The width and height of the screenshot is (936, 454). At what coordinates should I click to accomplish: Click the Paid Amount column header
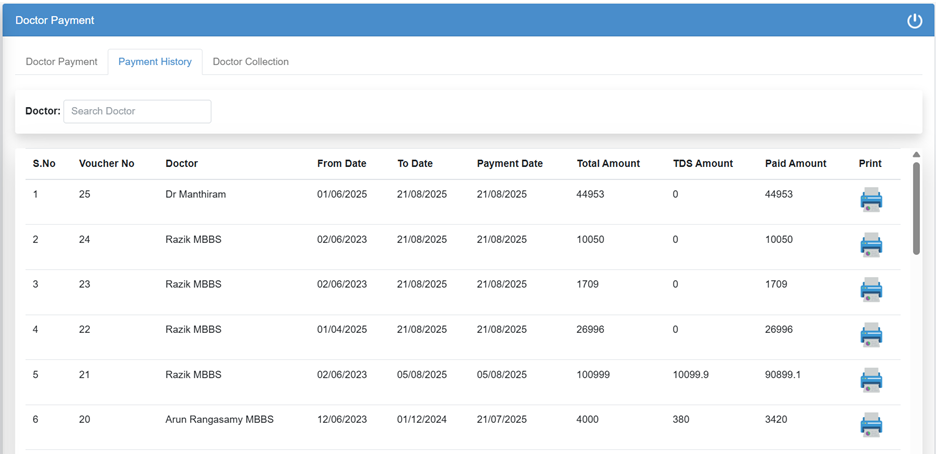point(795,164)
